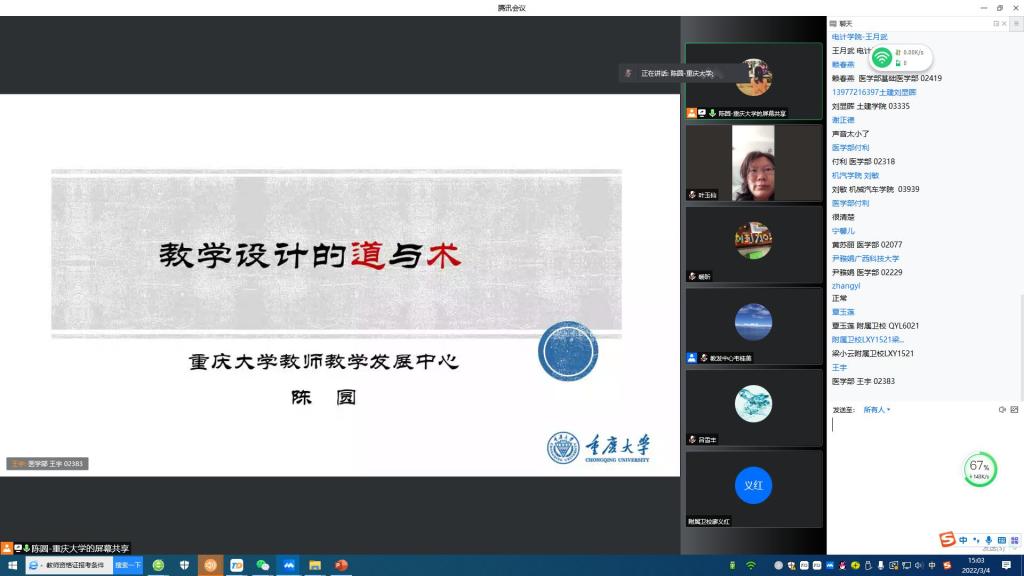Open the orange audio app taskbar icon
The image size is (1024, 576).
(x=210, y=566)
